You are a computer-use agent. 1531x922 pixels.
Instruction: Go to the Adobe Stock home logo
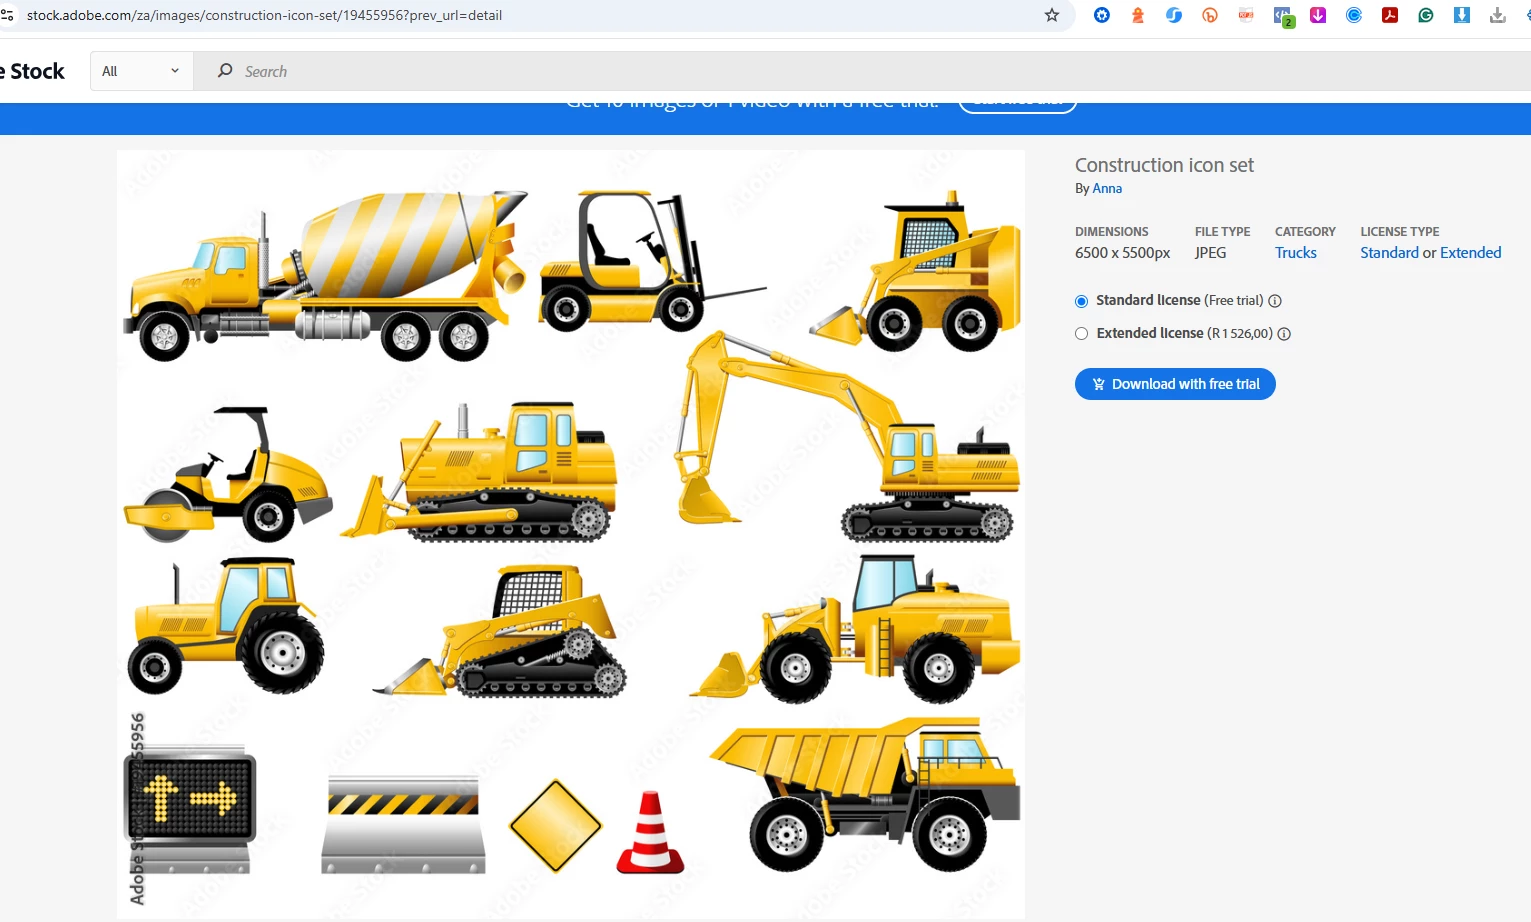click(x=33, y=71)
